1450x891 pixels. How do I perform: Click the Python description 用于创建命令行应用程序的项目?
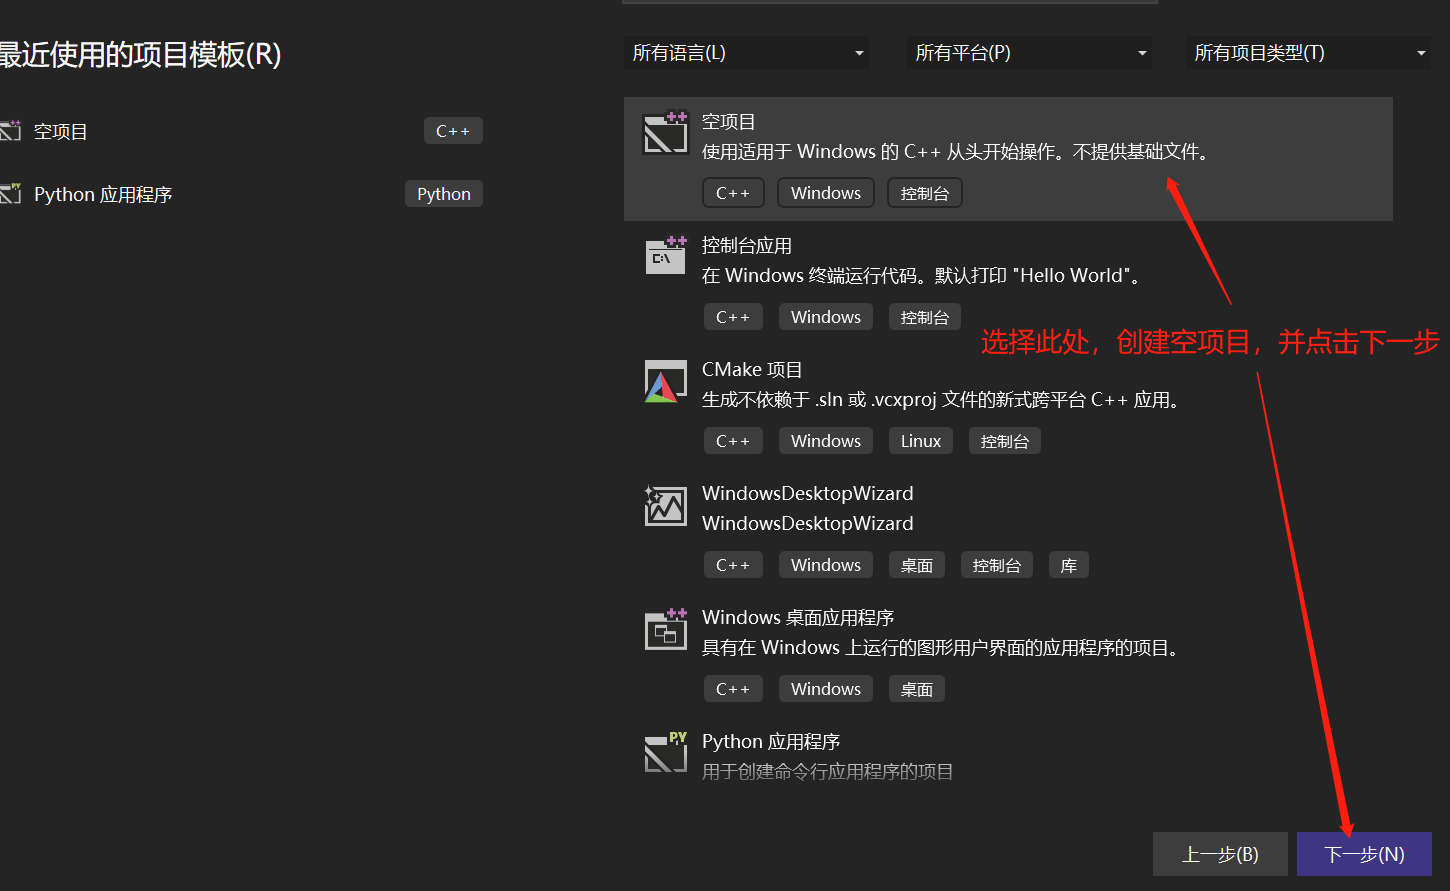coord(827,772)
